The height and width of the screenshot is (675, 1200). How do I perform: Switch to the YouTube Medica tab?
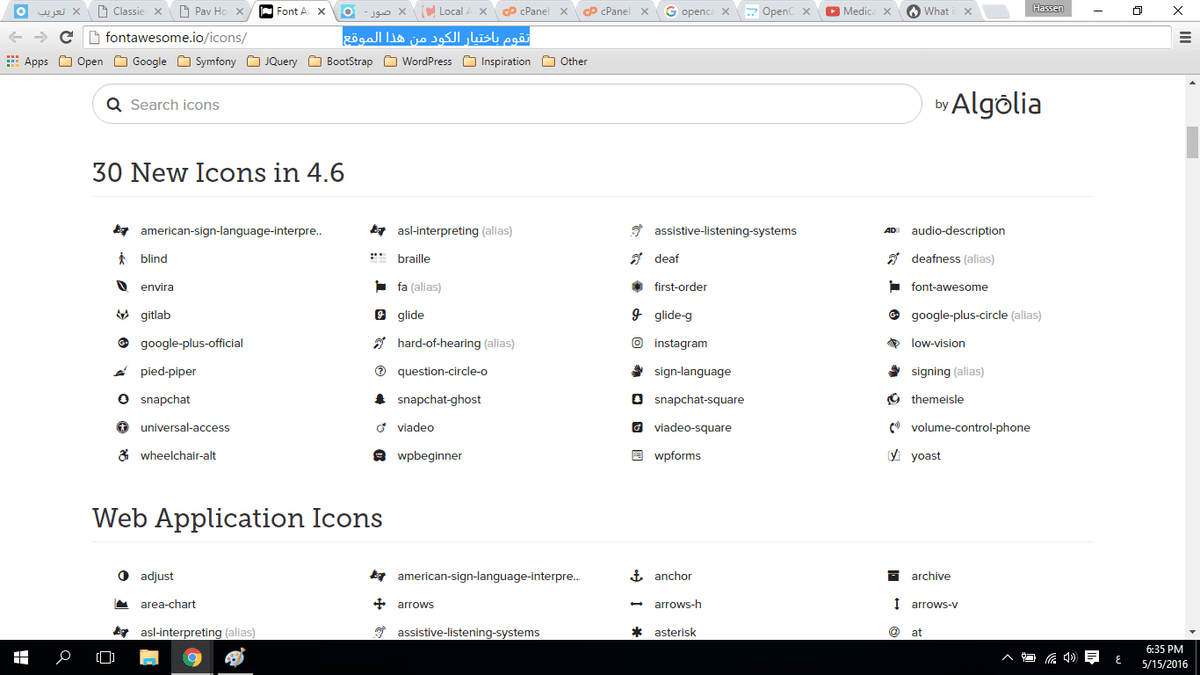857,12
